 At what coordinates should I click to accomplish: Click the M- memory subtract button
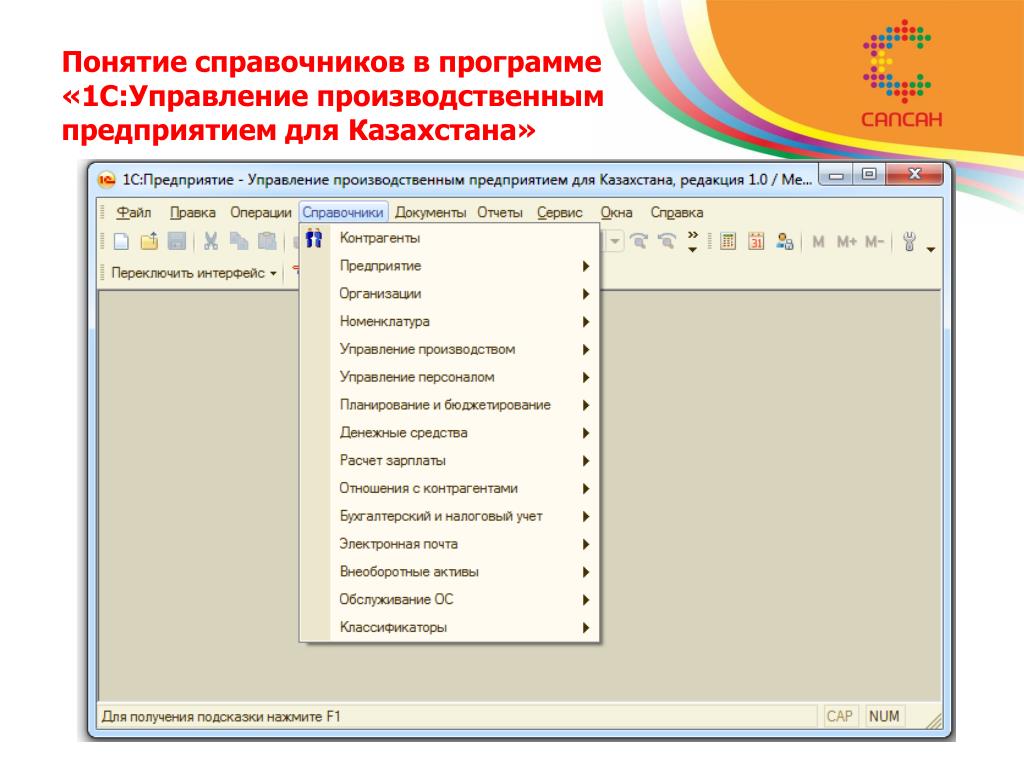pos(874,242)
